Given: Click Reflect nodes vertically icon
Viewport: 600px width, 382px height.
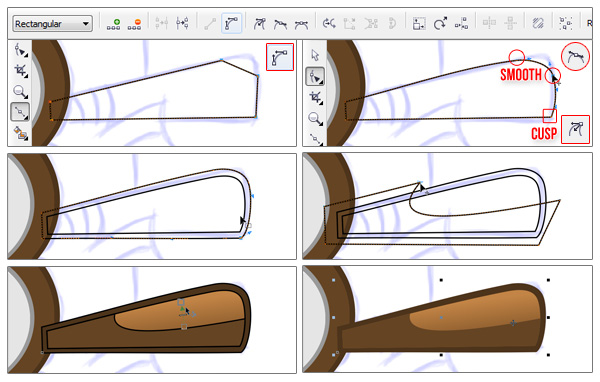Looking at the screenshot, I should click(x=510, y=23).
